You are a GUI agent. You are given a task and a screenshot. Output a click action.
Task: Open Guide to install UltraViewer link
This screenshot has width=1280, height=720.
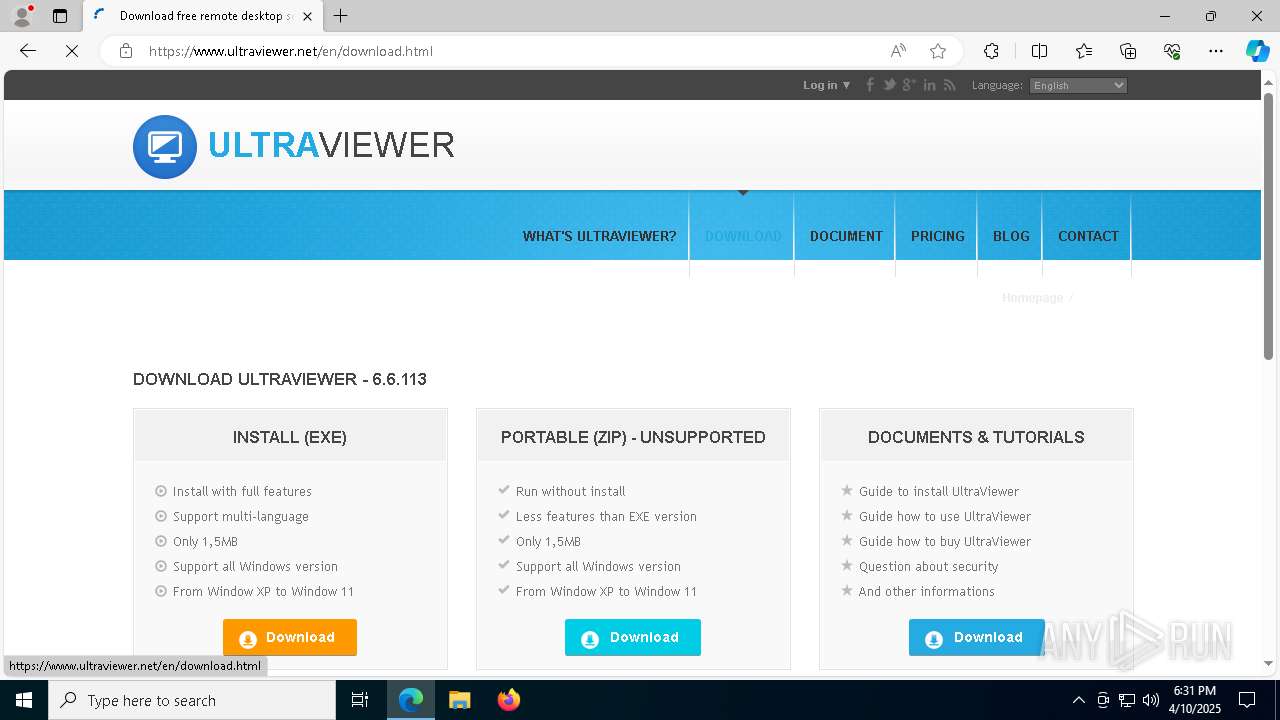coord(939,491)
